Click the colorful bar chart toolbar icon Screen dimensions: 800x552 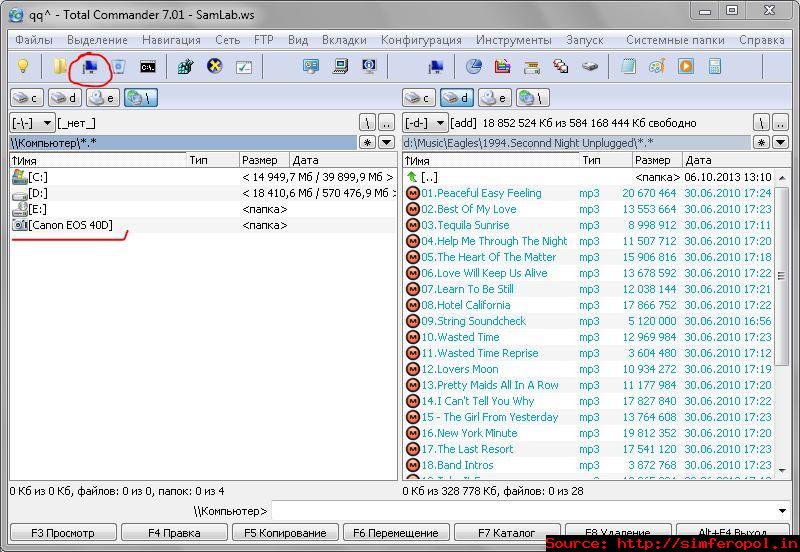[x=503, y=66]
